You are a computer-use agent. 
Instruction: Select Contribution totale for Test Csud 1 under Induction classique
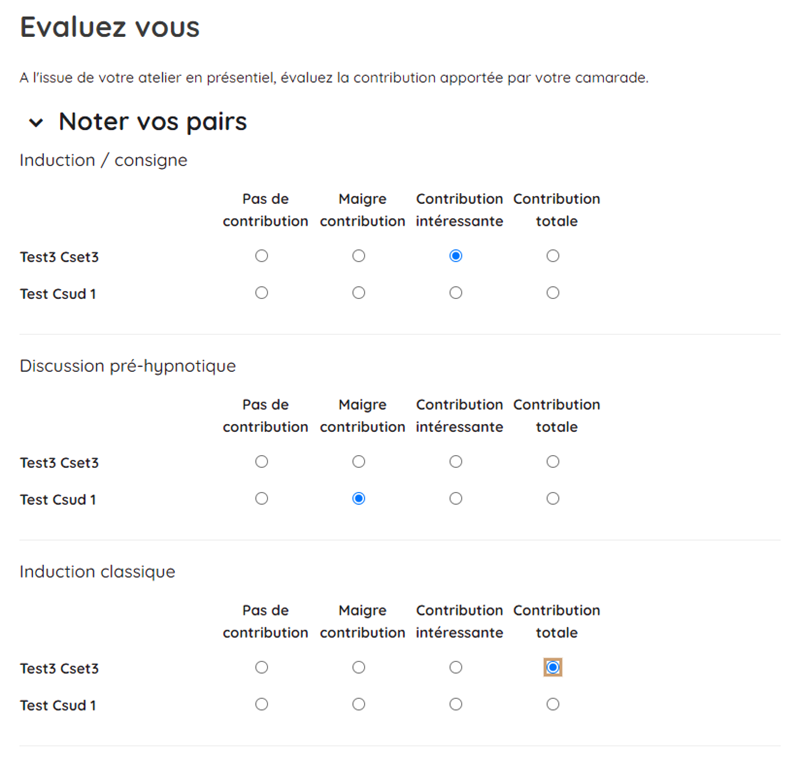point(553,704)
